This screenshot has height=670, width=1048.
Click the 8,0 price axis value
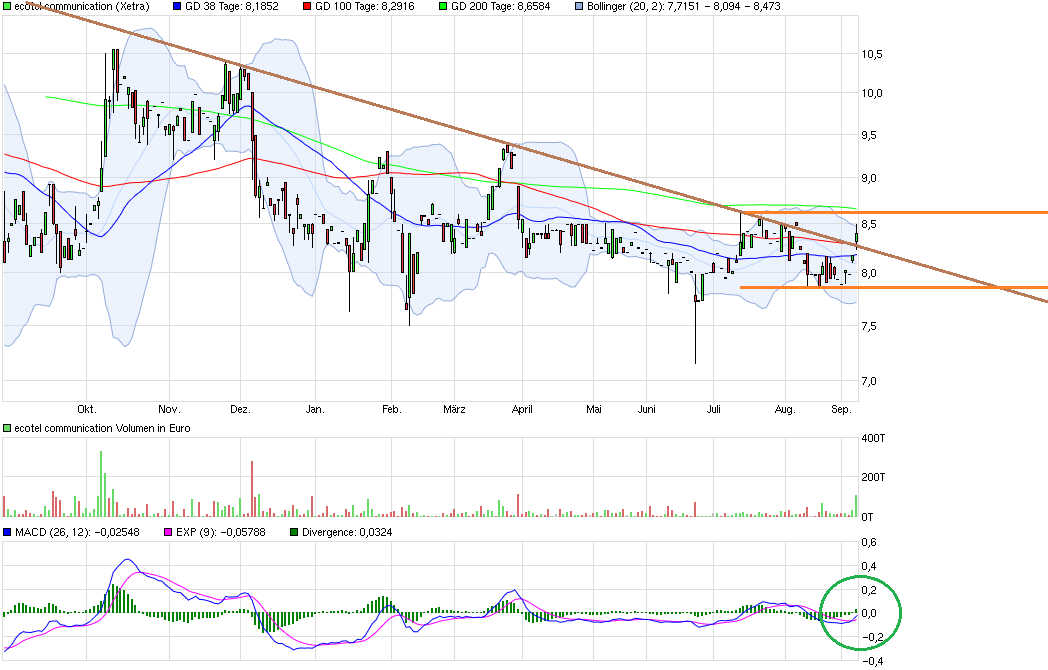pyautogui.click(x=869, y=273)
